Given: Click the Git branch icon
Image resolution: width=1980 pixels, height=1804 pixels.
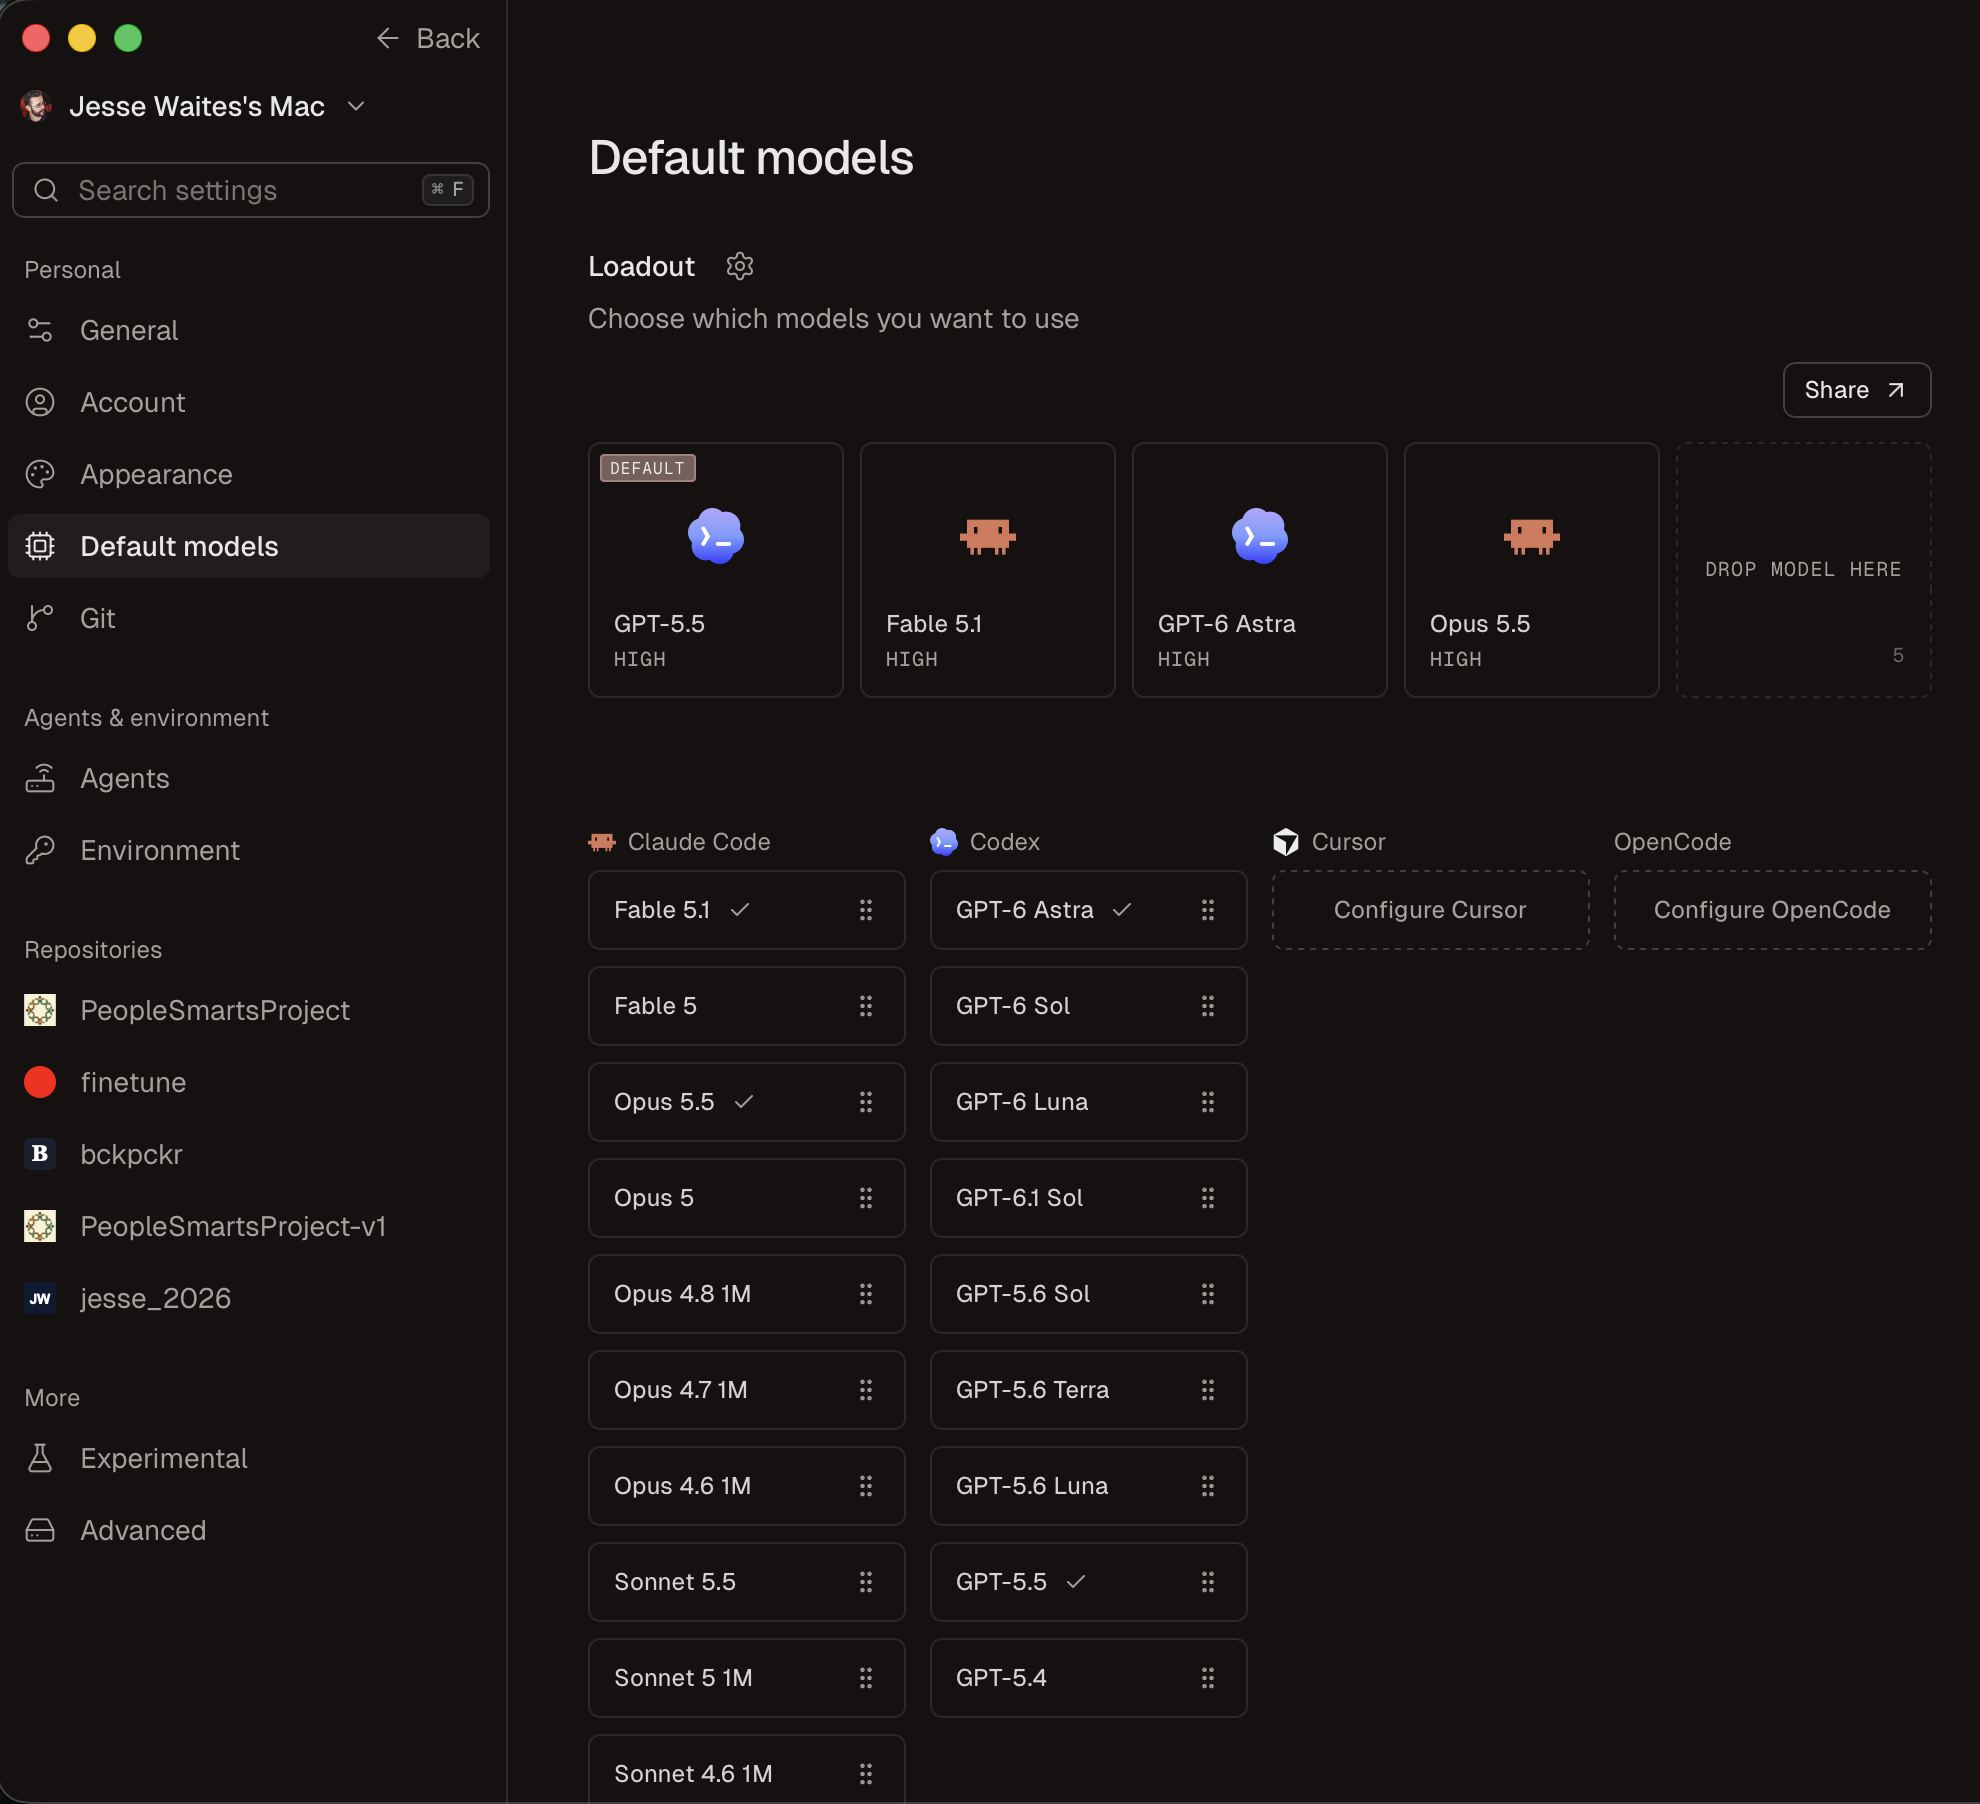Looking at the screenshot, I should [x=40, y=618].
